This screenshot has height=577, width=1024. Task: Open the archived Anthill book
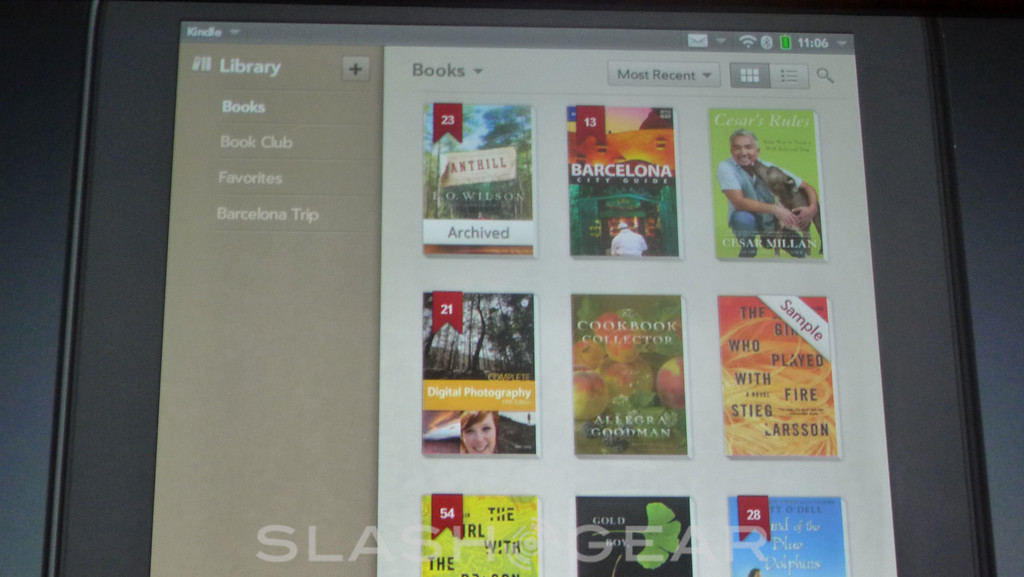tap(478, 180)
